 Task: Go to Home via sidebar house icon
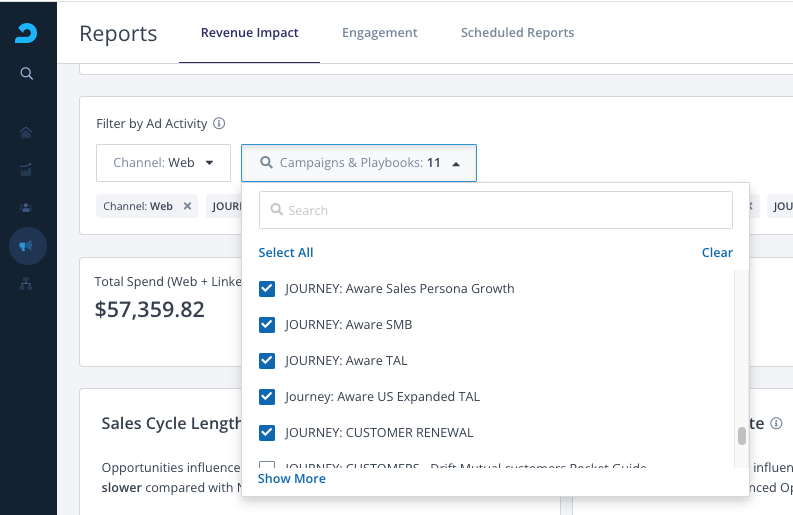coord(27,132)
